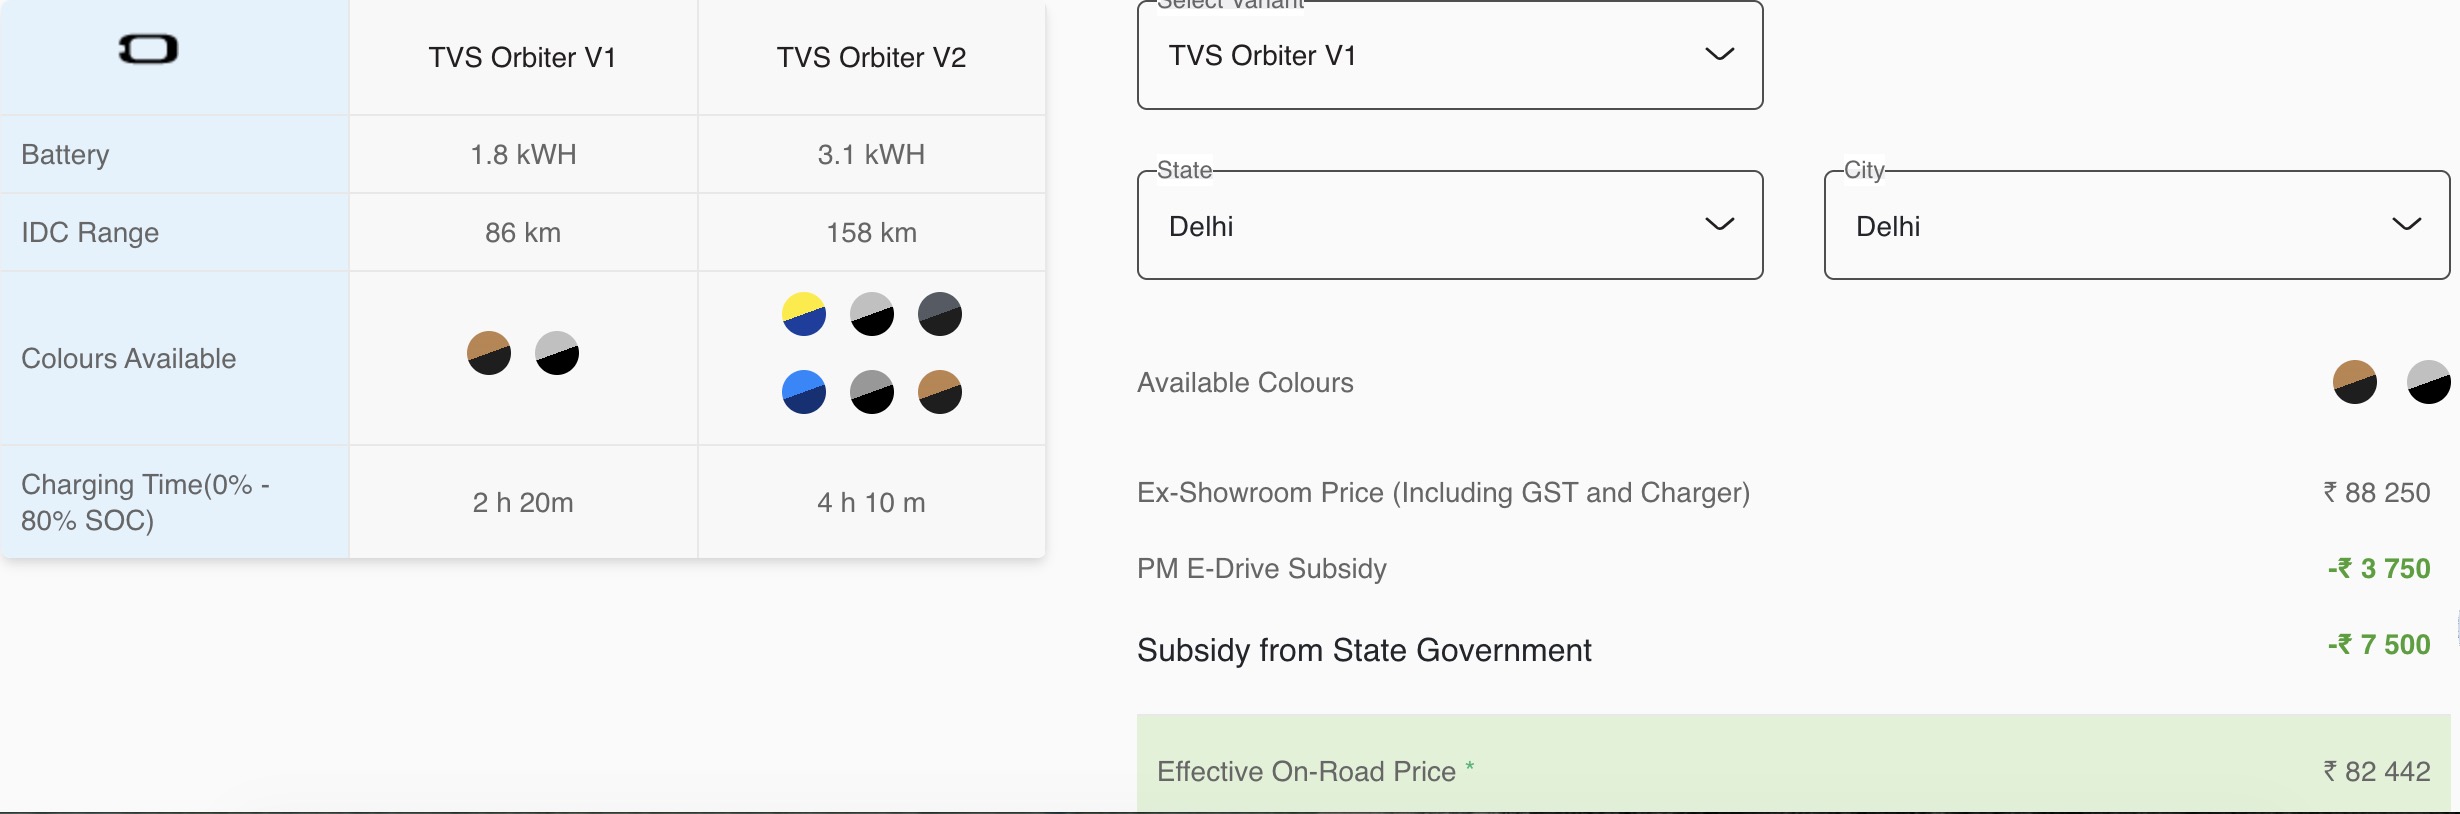
Task: Click the City field chevron arrow
Action: (x=2406, y=225)
